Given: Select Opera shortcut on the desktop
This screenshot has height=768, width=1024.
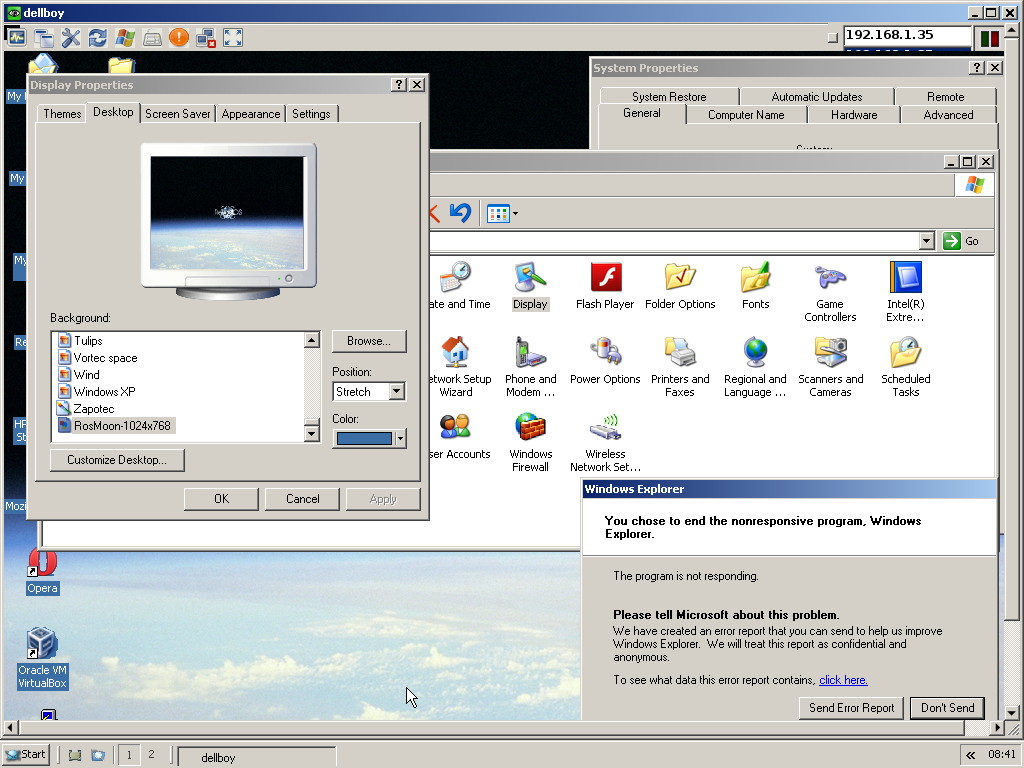Looking at the screenshot, I should [x=42, y=571].
